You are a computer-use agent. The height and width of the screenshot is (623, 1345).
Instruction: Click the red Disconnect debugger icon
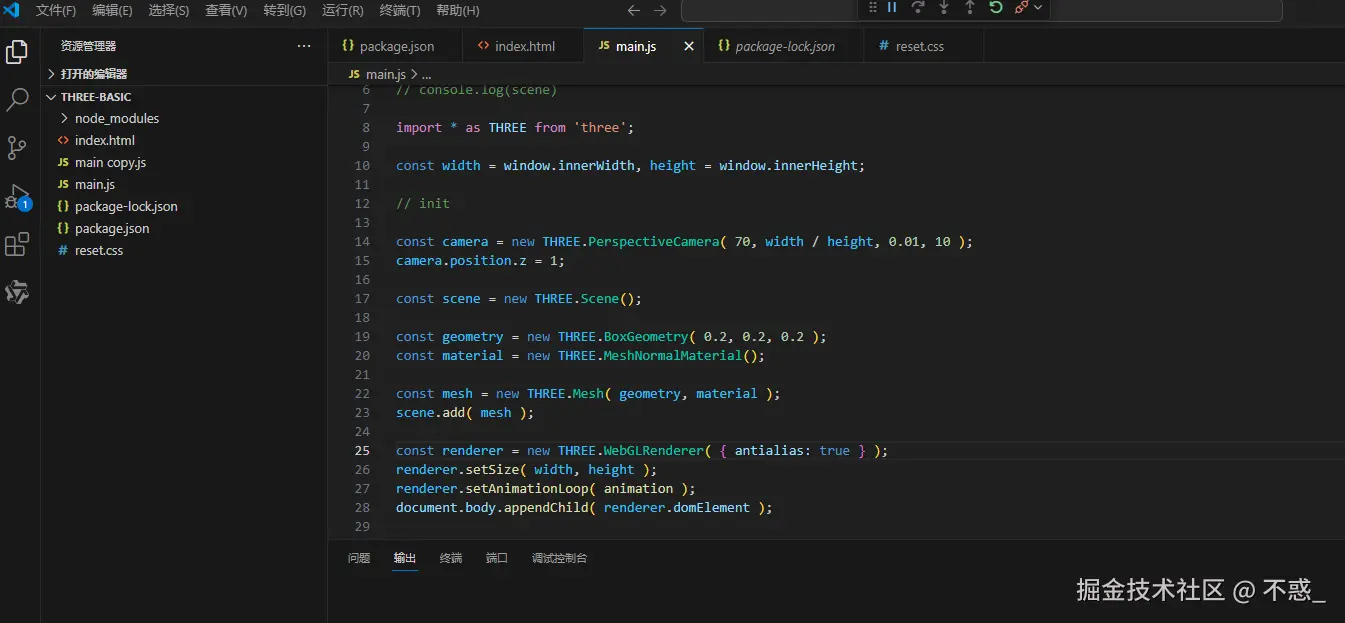pos(1021,8)
